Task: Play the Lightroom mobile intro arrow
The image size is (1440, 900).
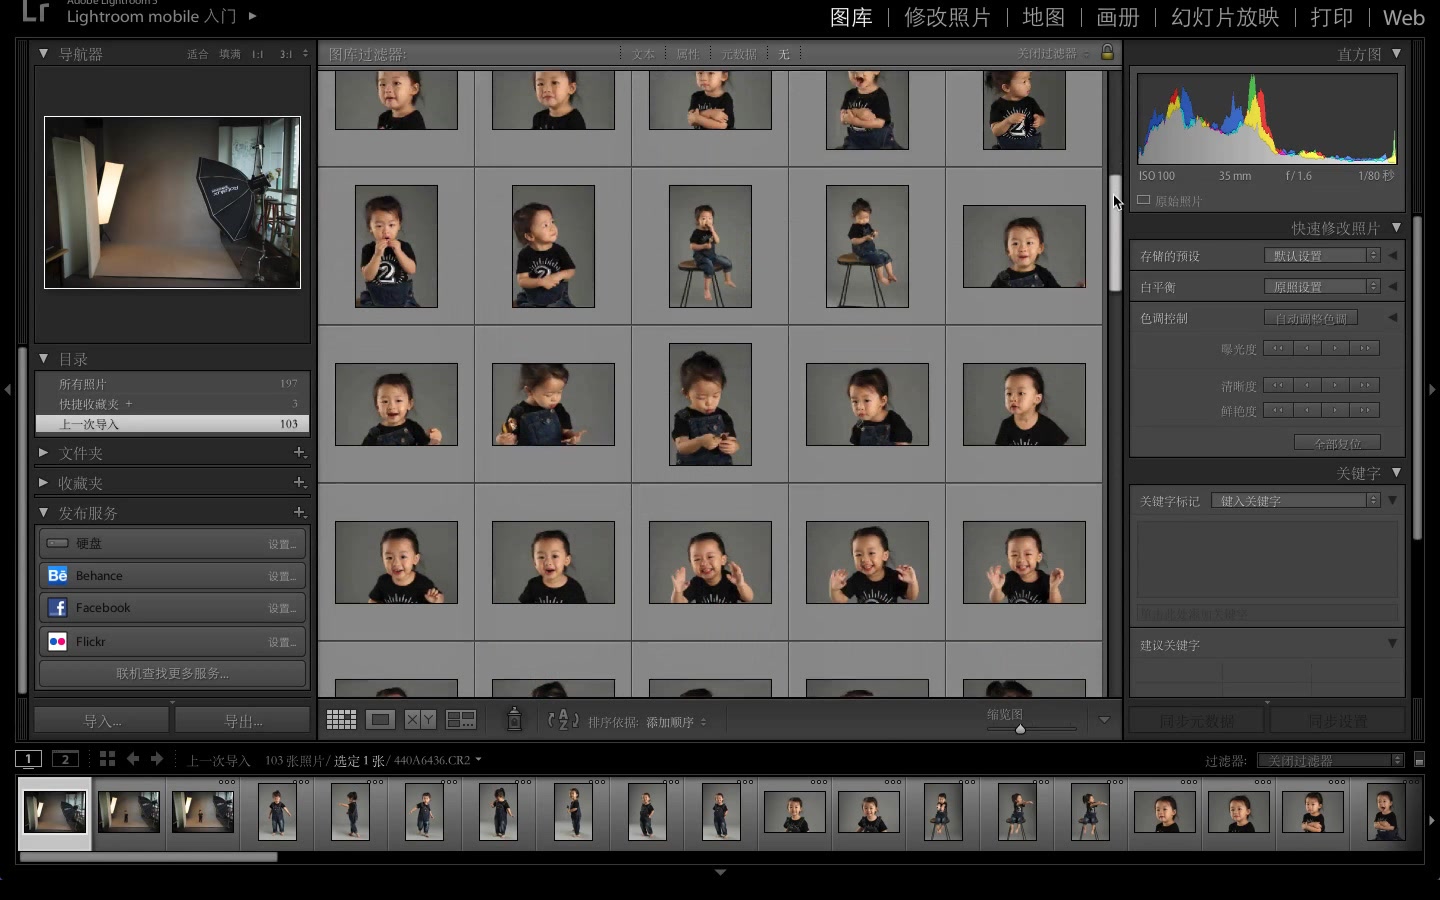Action: (x=252, y=16)
